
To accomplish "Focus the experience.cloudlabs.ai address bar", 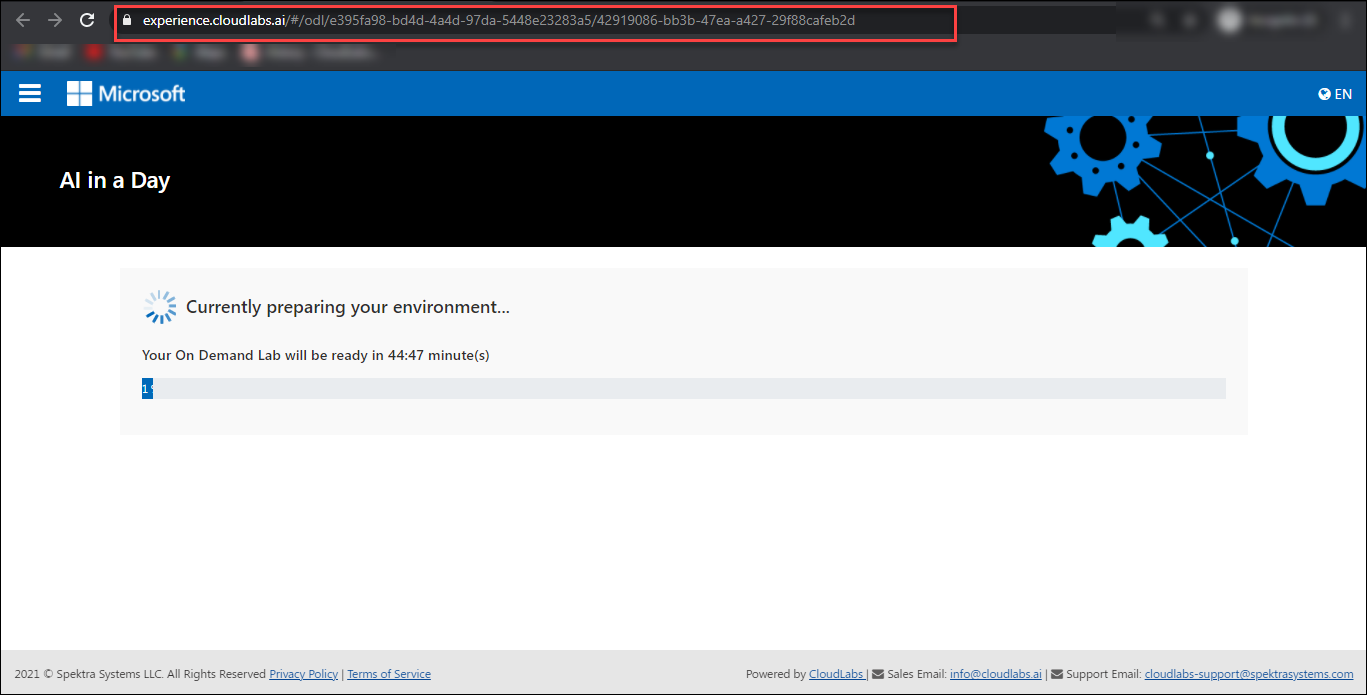I will pyautogui.click(x=536, y=22).
